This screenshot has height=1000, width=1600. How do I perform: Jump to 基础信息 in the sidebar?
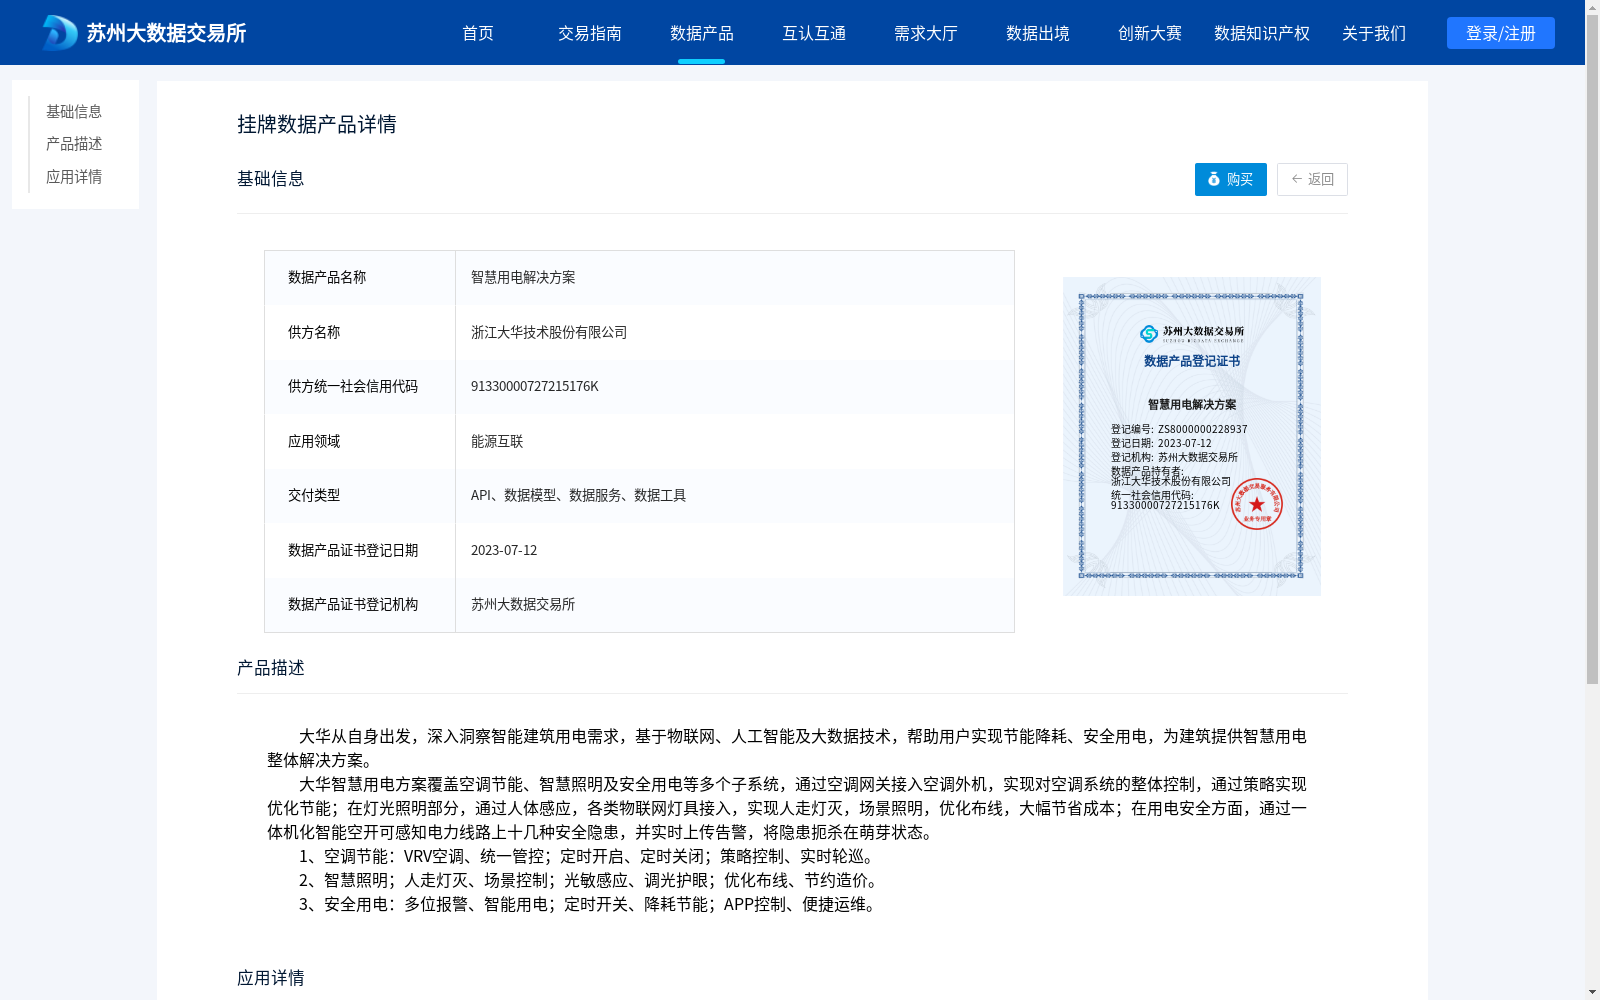pos(74,111)
